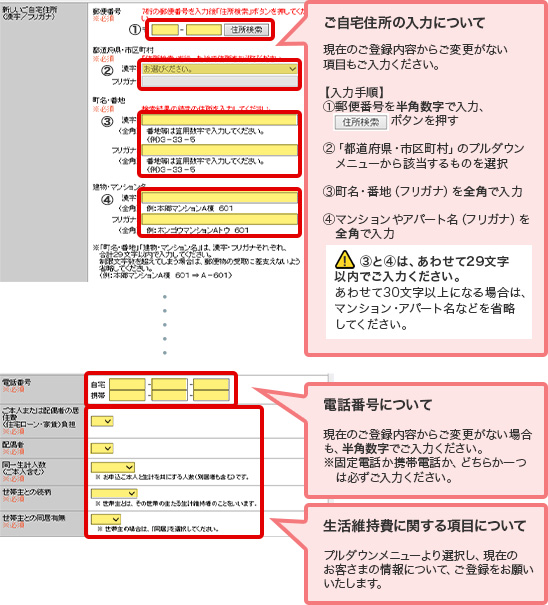Viewport: 548px width, 605px height.
Task: Click the prefecture フリガナ grey field
Action: pyautogui.click(x=220, y=81)
